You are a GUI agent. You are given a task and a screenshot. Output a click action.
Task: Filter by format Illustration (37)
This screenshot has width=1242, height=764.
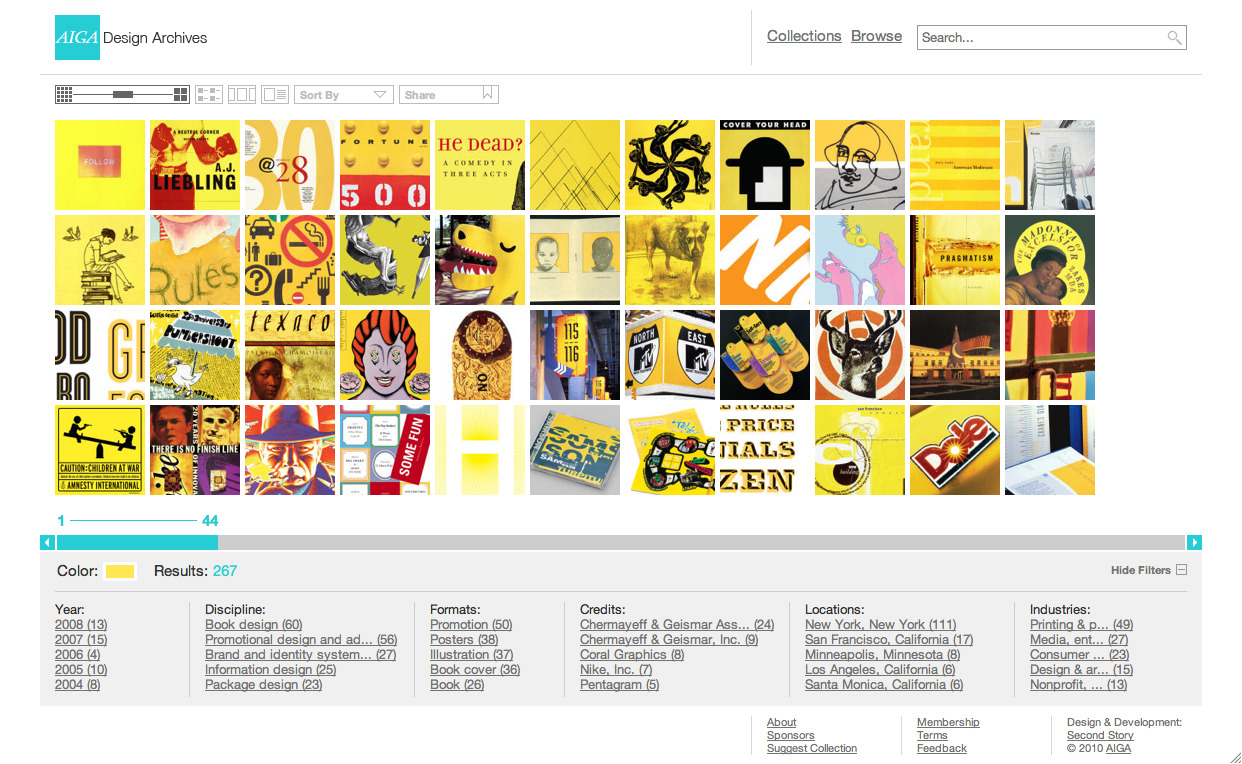tap(471, 655)
